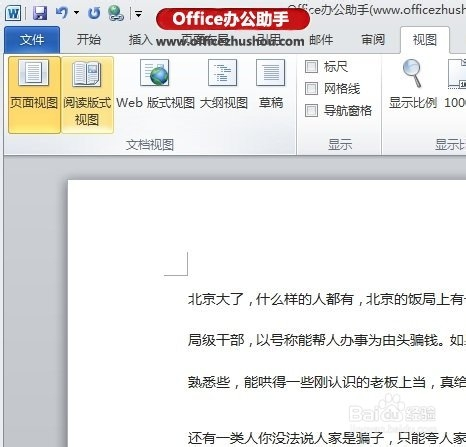
Task: Switch to the 开始 tab
Action: coord(88,40)
